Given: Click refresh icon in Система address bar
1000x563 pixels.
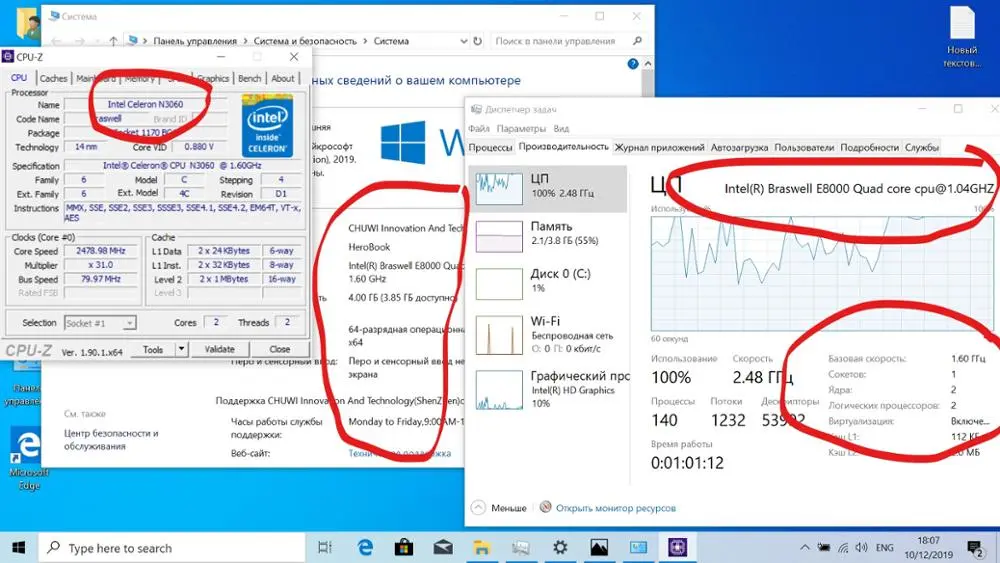Looking at the screenshot, I should [478, 41].
